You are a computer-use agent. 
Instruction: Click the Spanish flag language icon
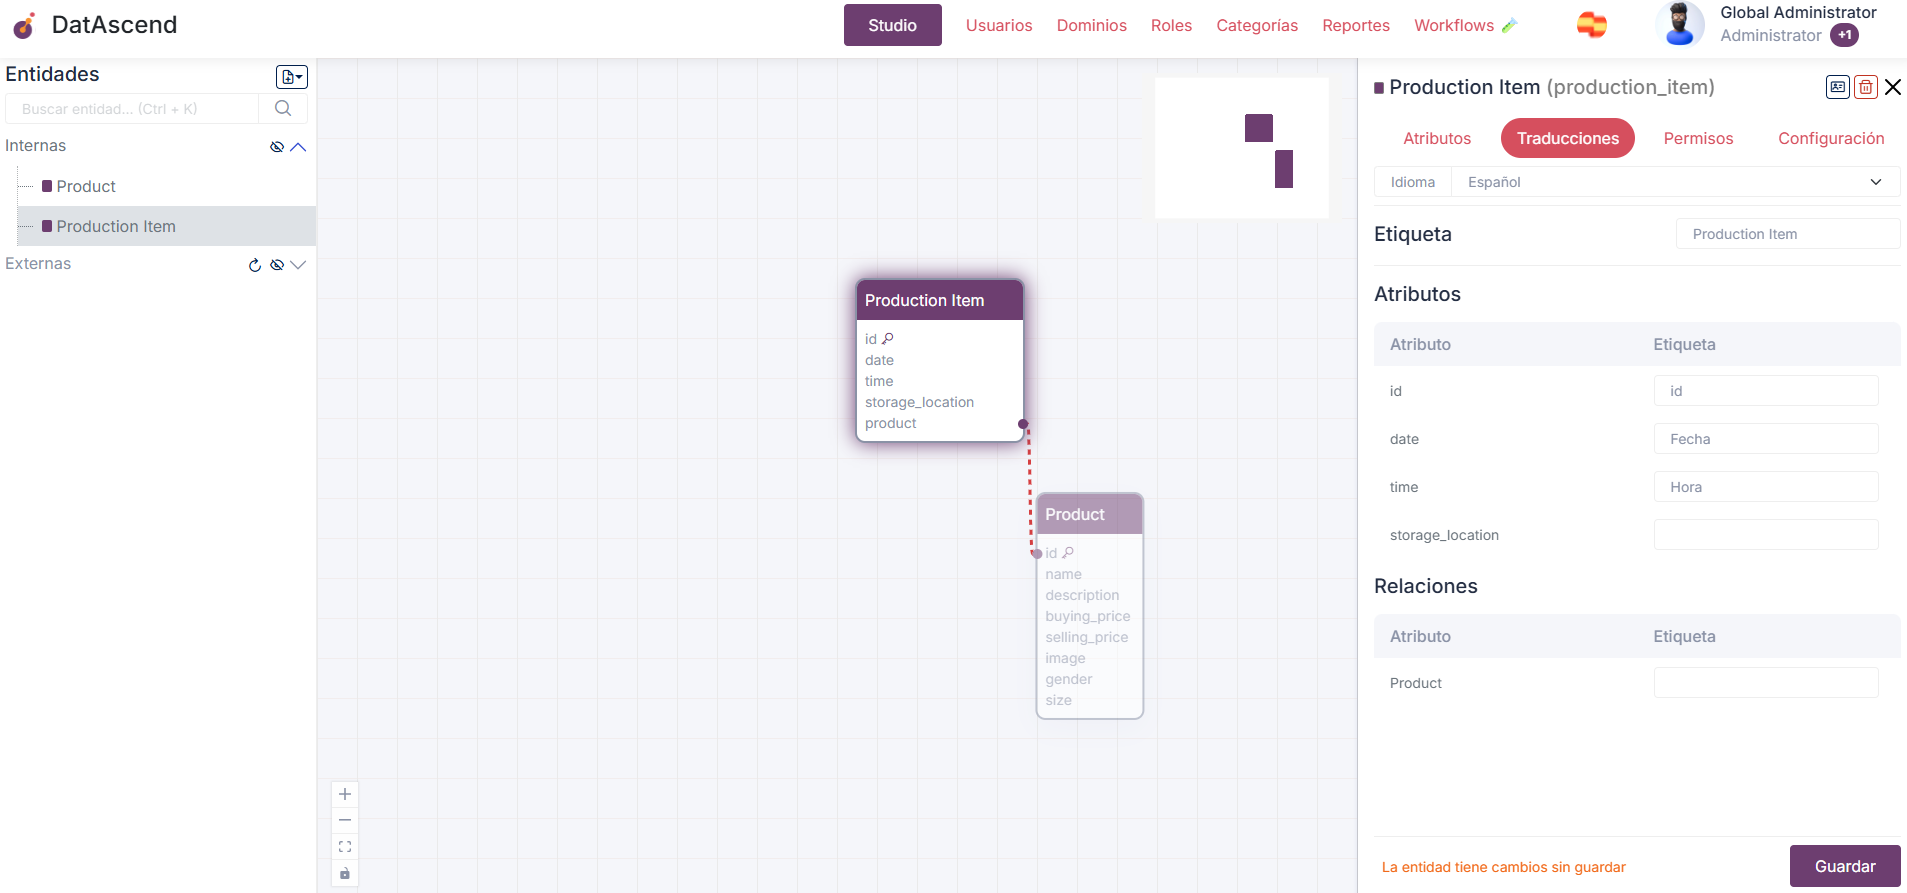[x=1591, y=25]
